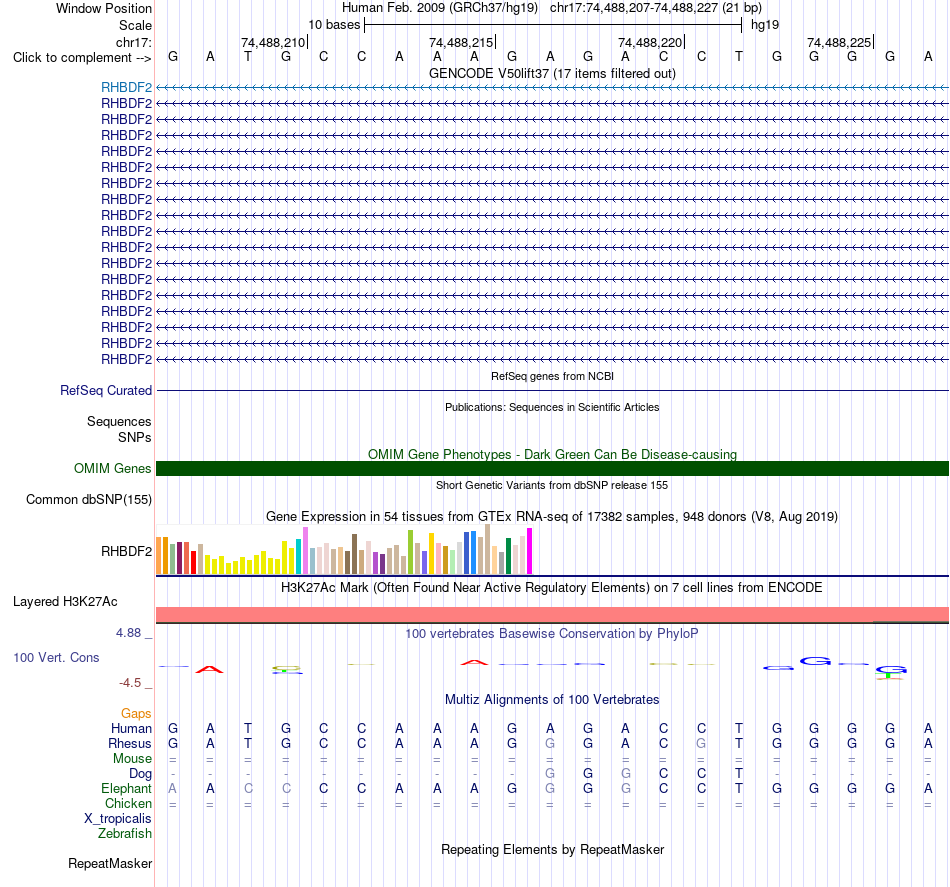Select the Rhesus alignment row label
Viewport: 950px width, 887px height.
[130, 743]
